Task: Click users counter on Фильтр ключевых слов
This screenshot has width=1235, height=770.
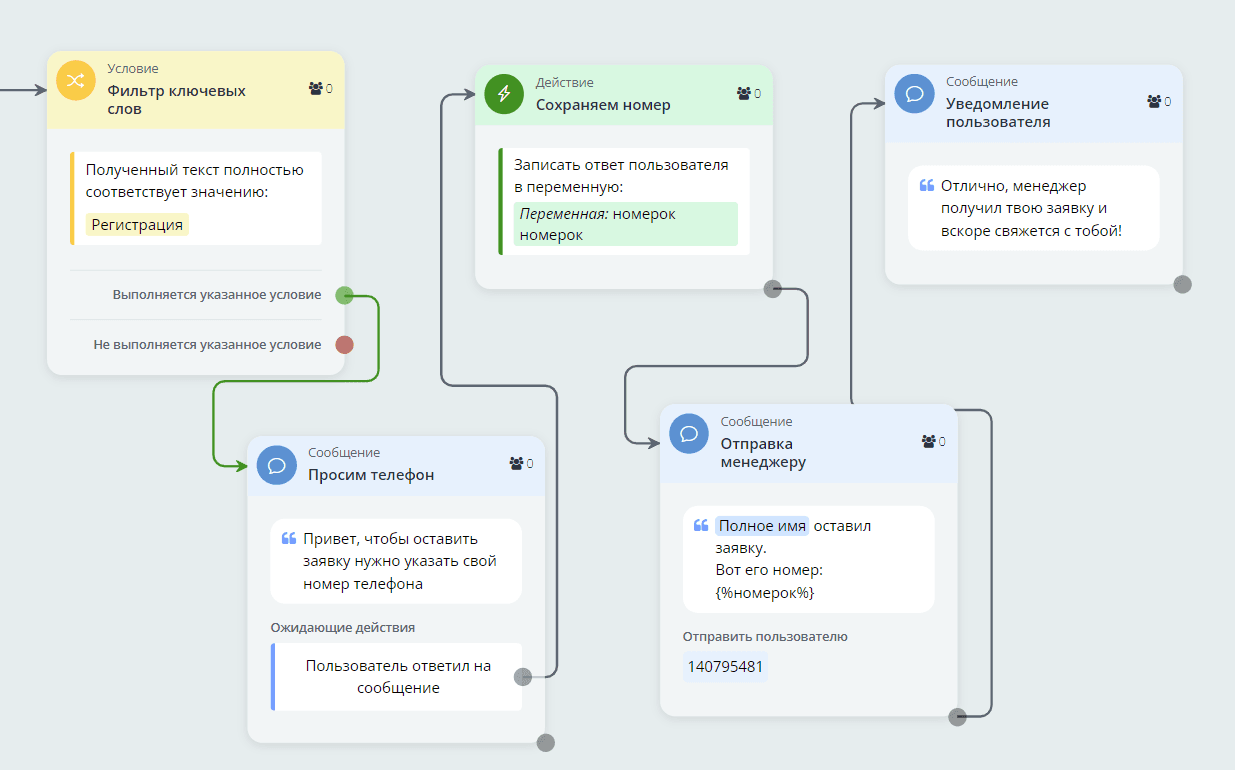Action: click(x=321, y=89)
